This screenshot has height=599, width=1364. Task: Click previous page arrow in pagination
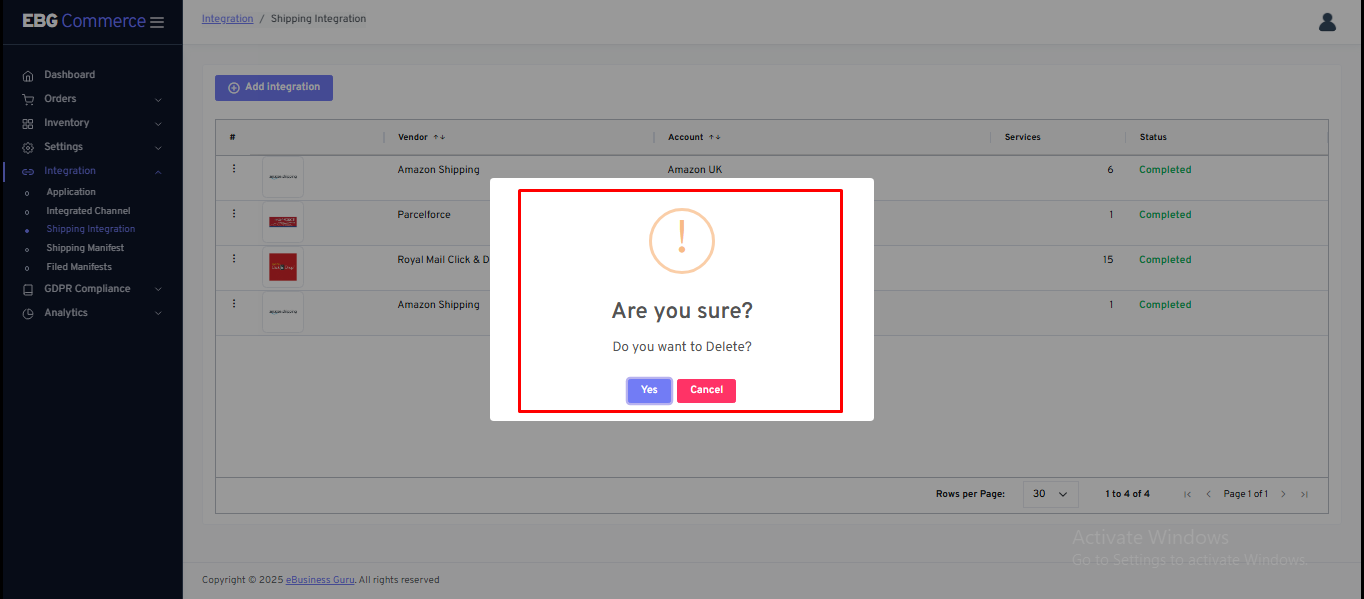[x=1208, y=494]
